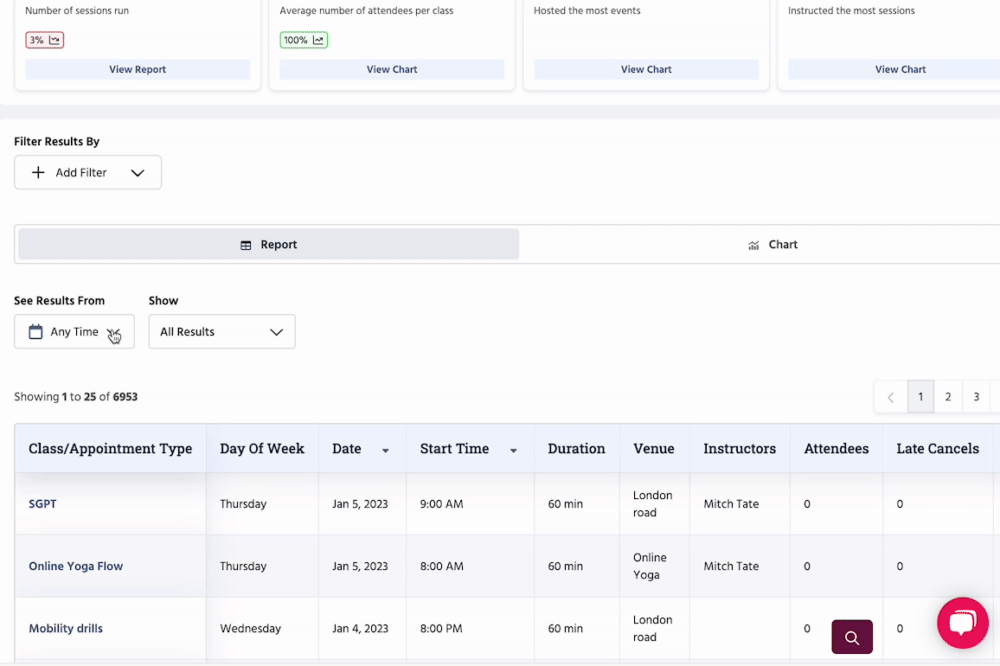Go to previous page arrow
1000x666 pixels.
[890, 397]
